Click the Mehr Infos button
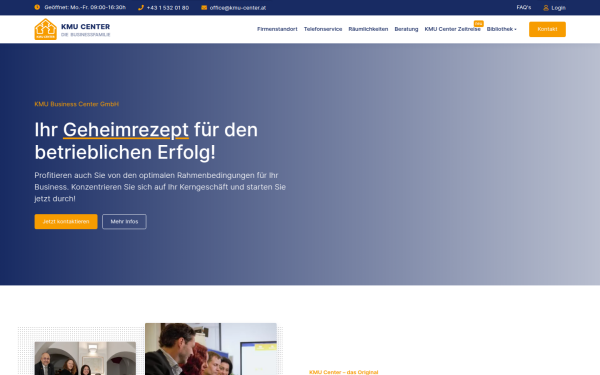 click(x=124, y=222)
